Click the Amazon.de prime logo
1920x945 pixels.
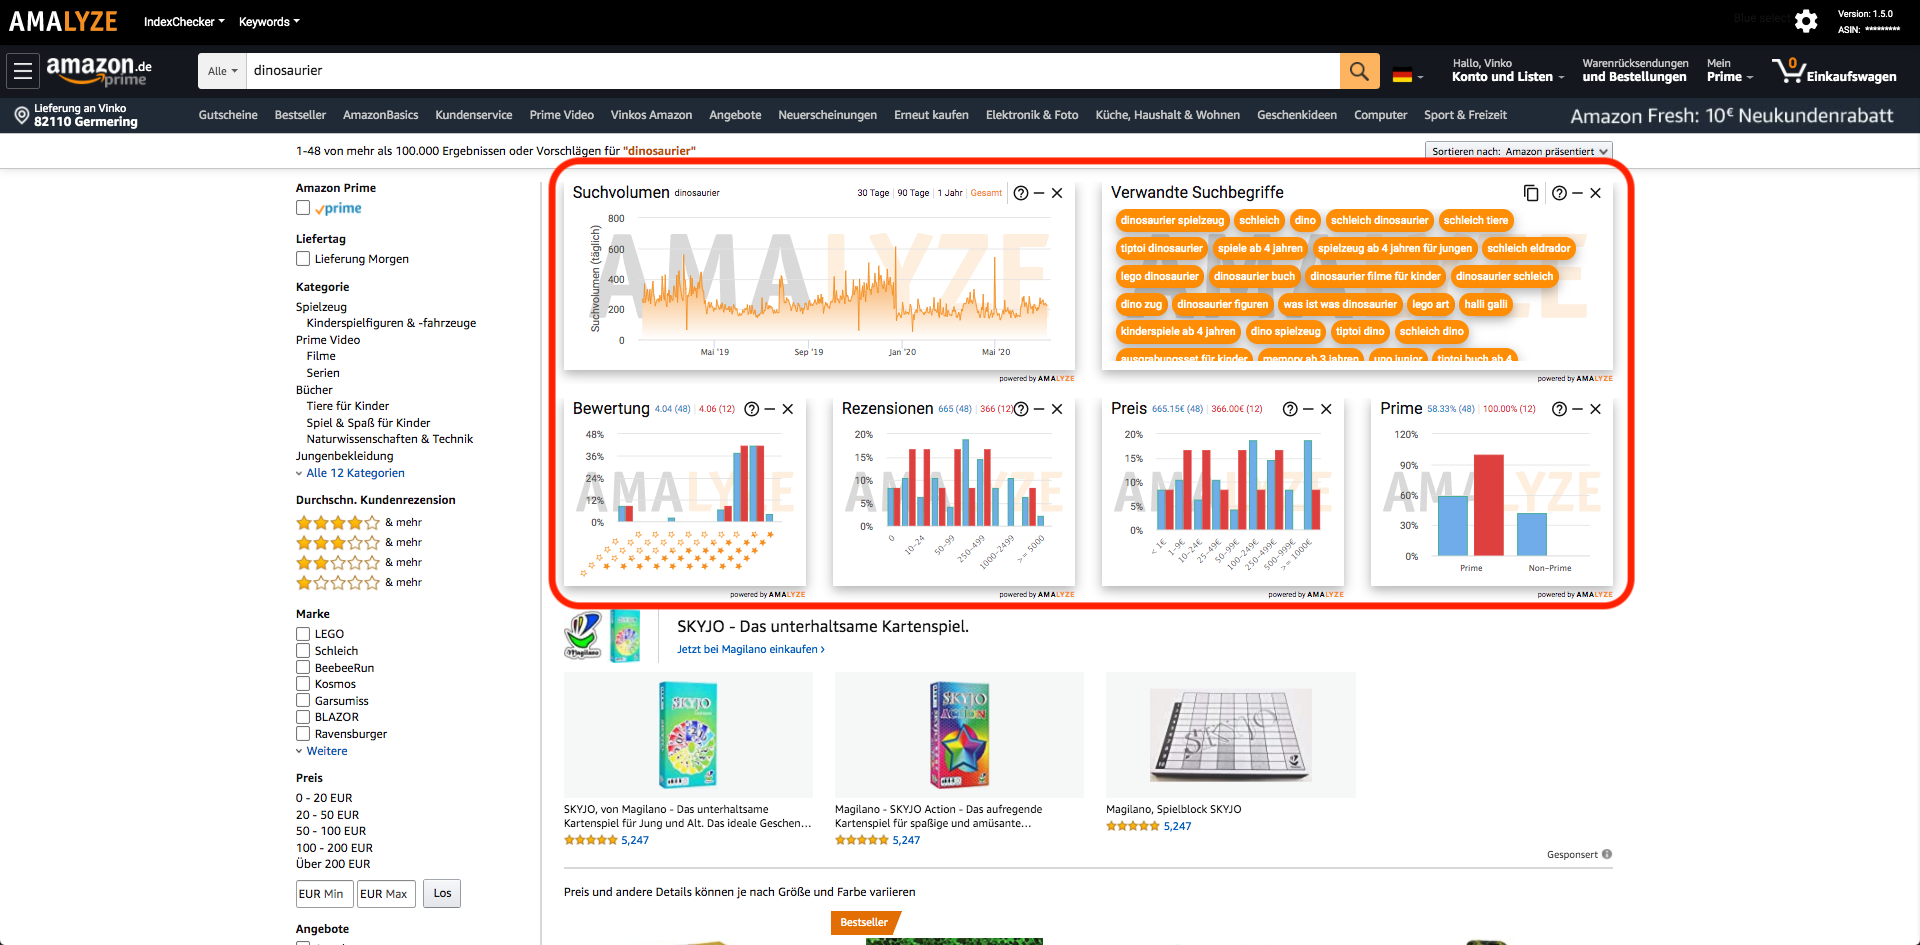(99, 71)
